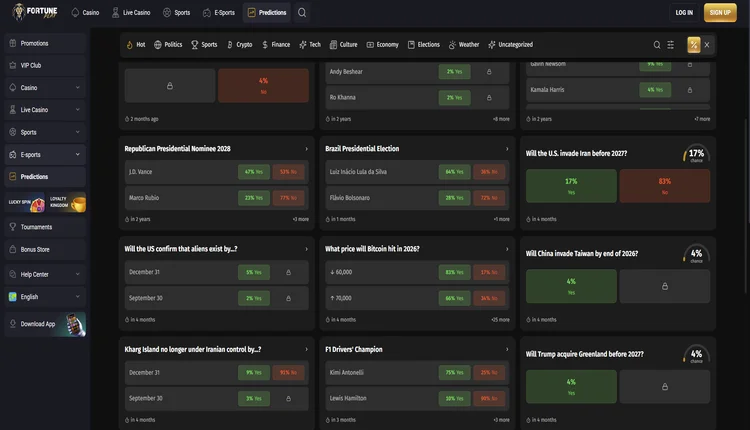
Task: Bet 64% Yes on Lula da Silva
Action: [x=454, y=172]
